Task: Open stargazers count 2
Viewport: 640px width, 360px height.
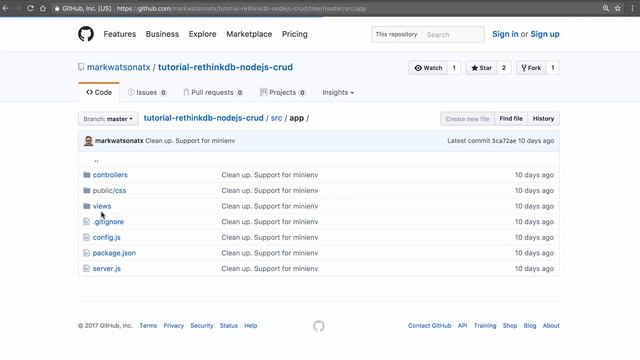Action: pyautogui.click(x=504, y=68)
